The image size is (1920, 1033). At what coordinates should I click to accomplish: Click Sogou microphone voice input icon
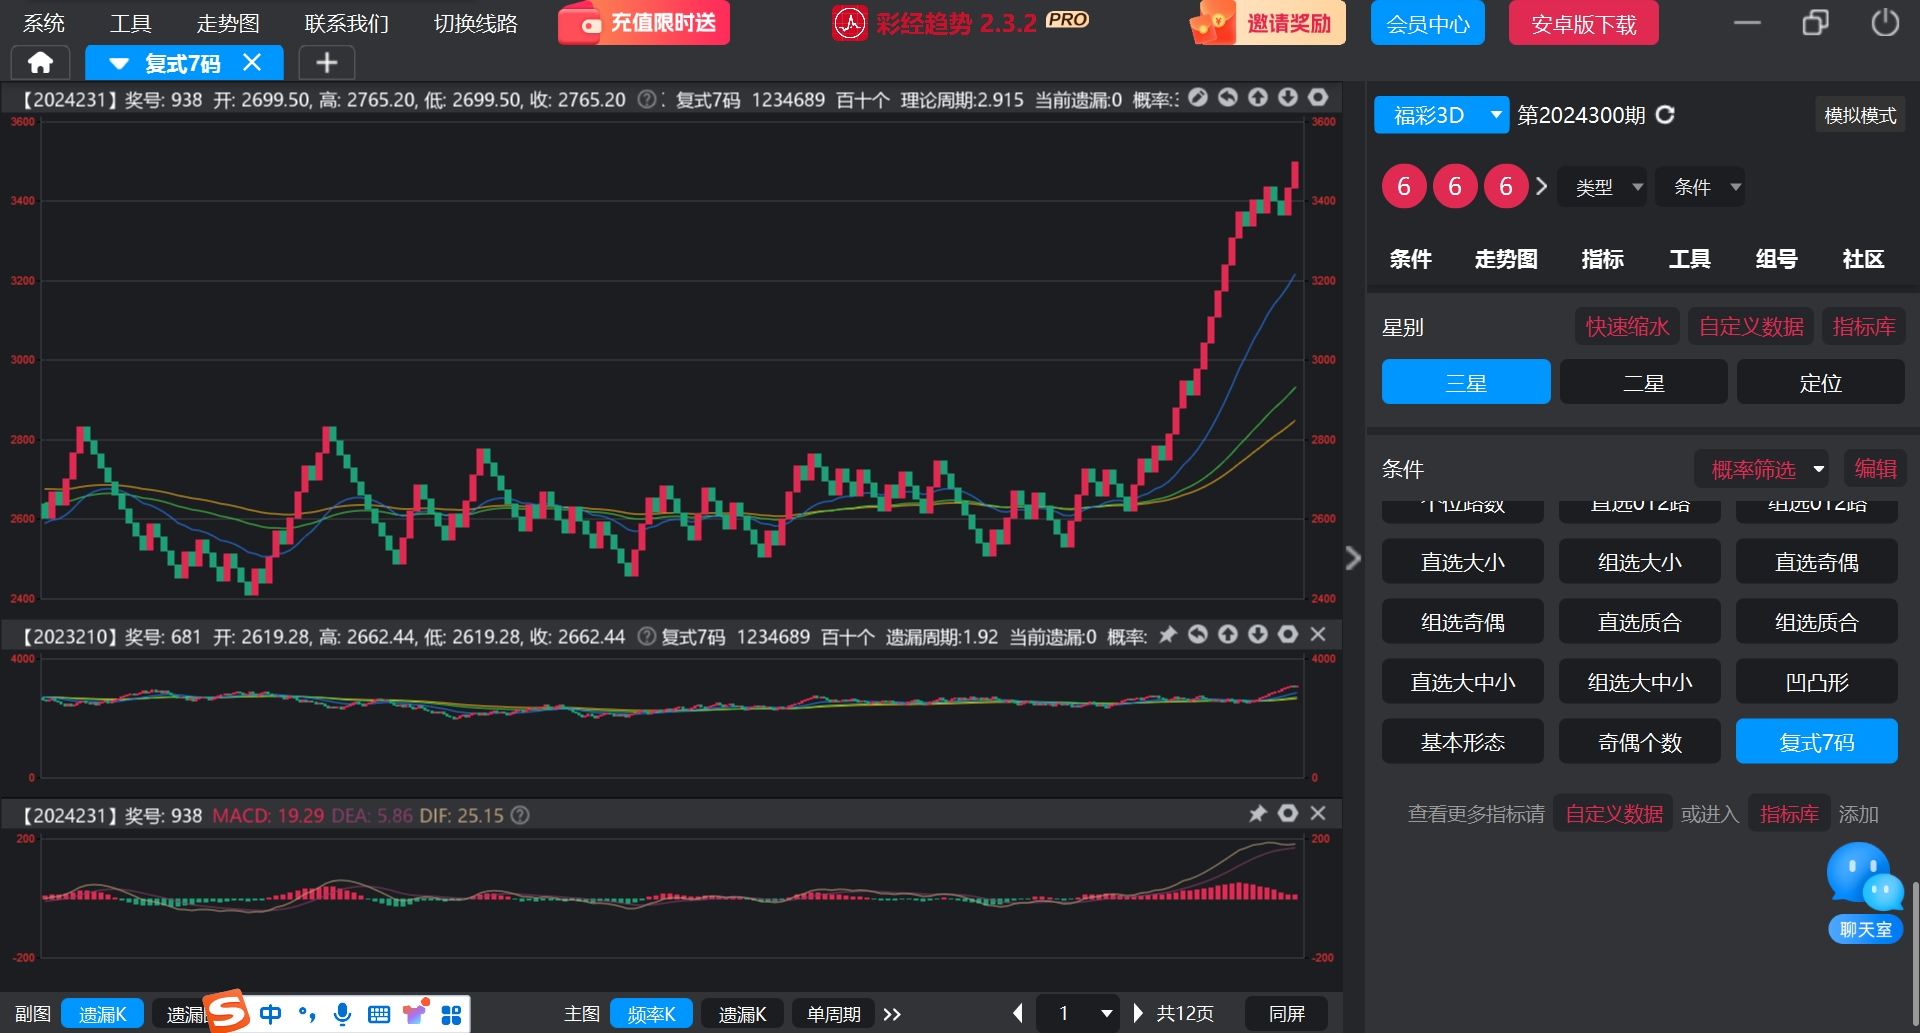[342, 1014]
